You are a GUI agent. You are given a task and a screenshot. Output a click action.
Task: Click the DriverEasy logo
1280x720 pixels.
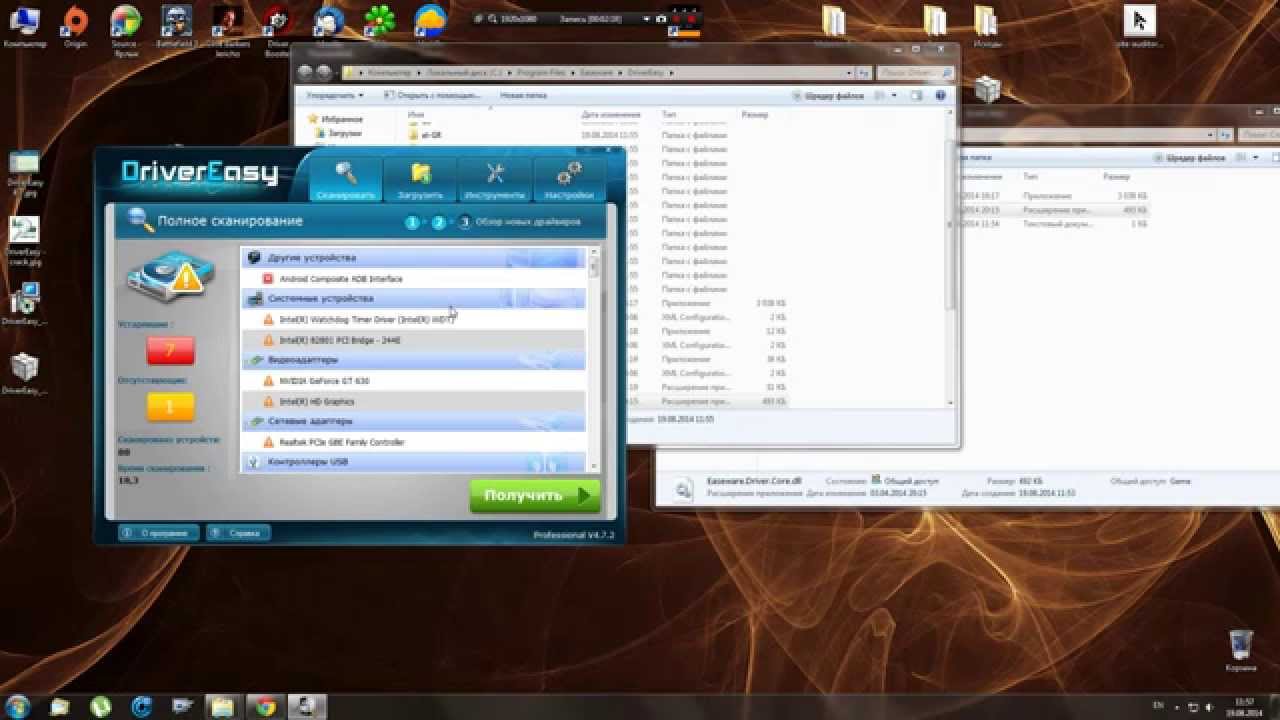coord(200,172)
